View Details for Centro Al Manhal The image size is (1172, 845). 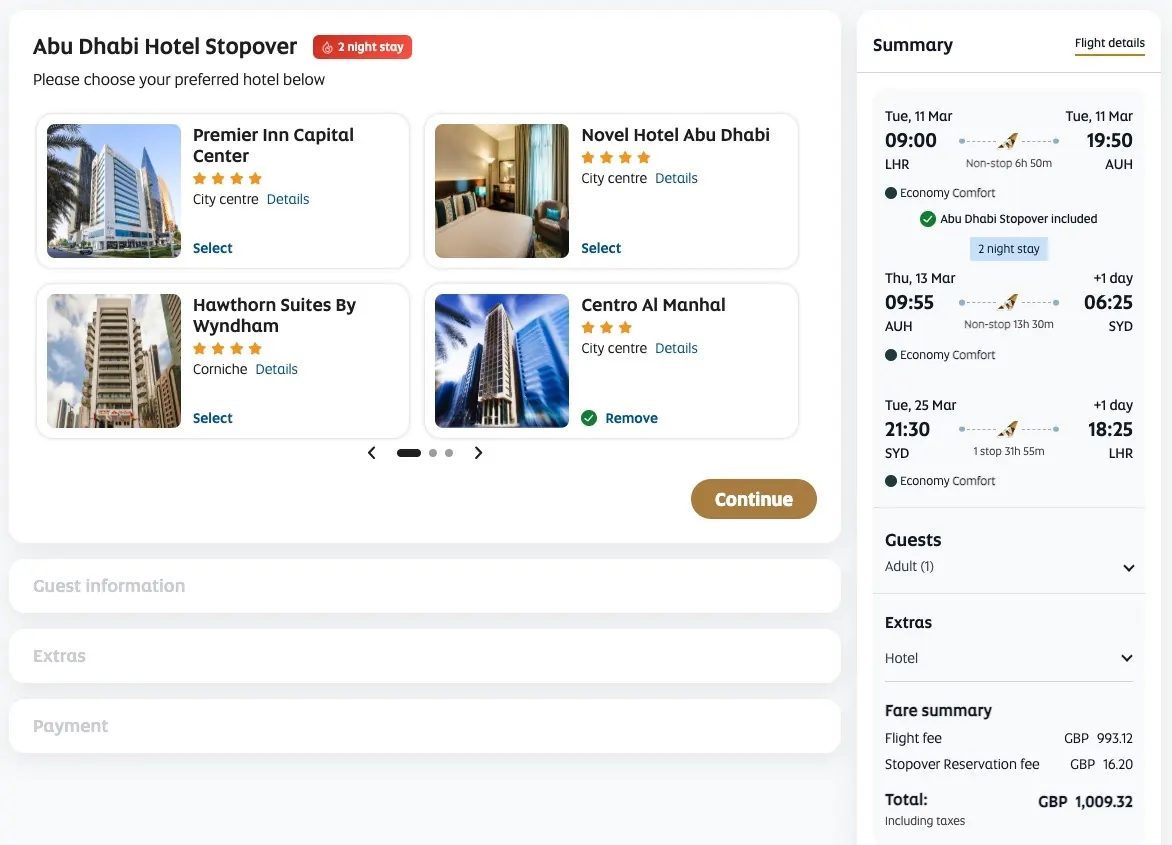tap(676, 348)
